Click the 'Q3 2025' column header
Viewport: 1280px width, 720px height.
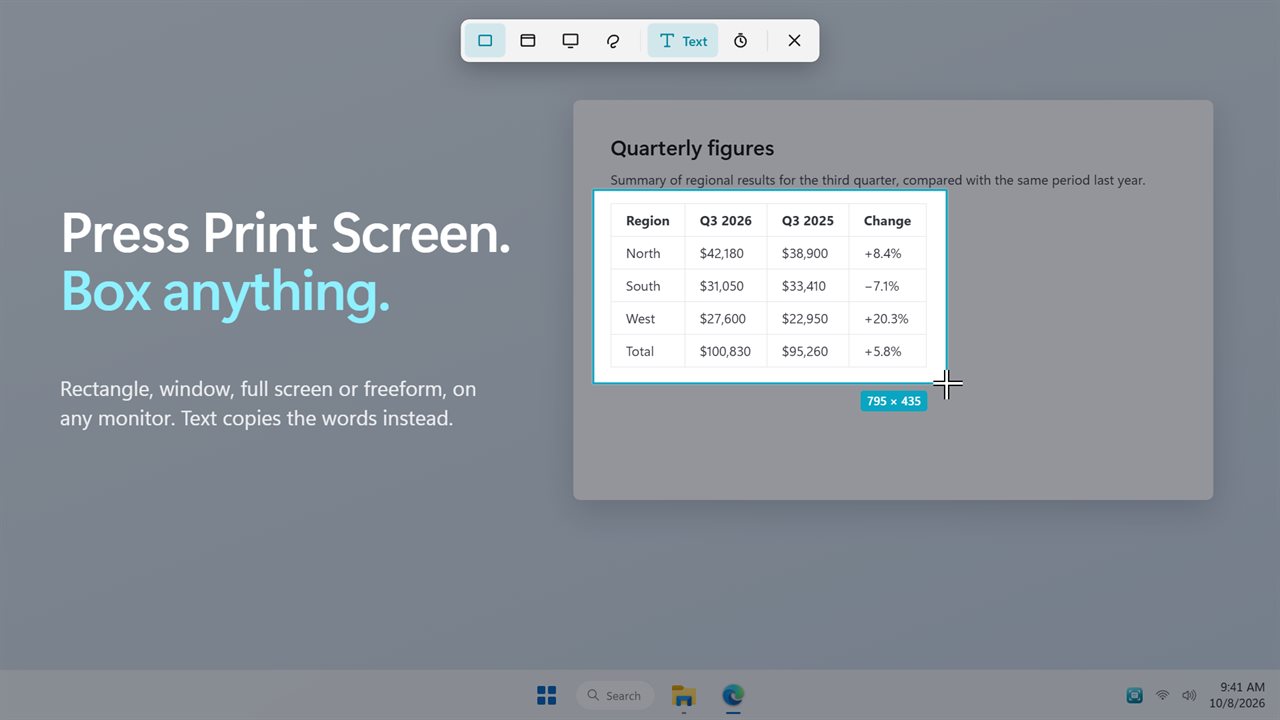point(808,221)
